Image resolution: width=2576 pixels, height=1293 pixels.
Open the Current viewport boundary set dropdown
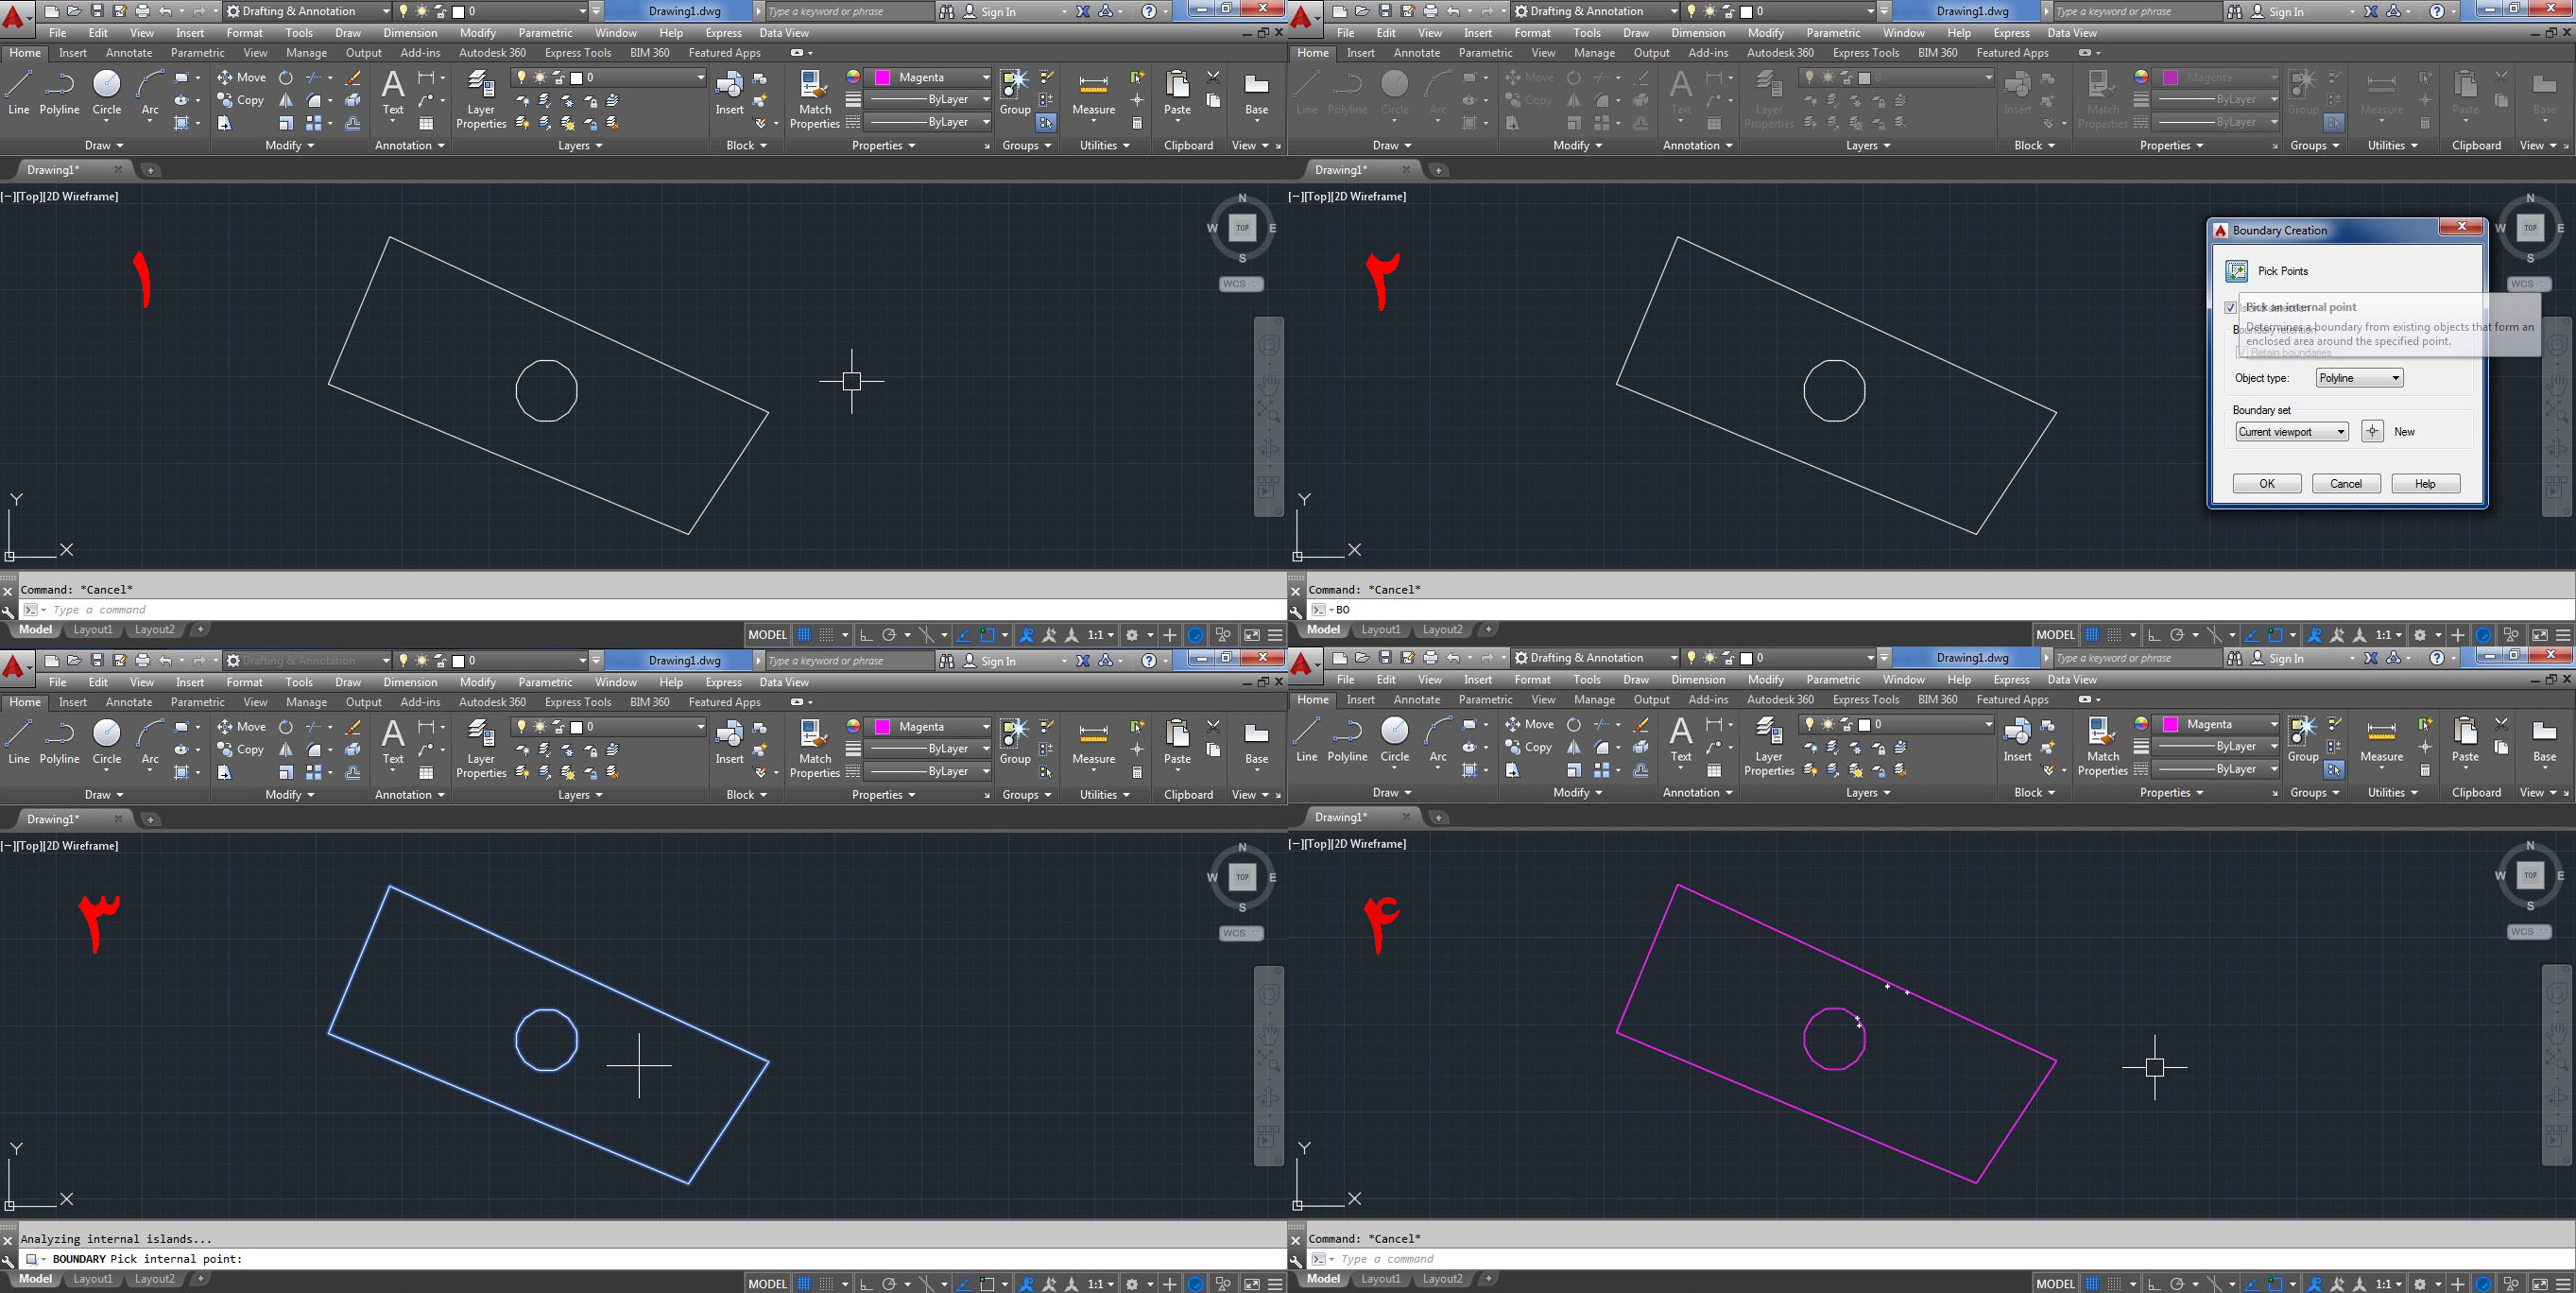coord(2292,432)
